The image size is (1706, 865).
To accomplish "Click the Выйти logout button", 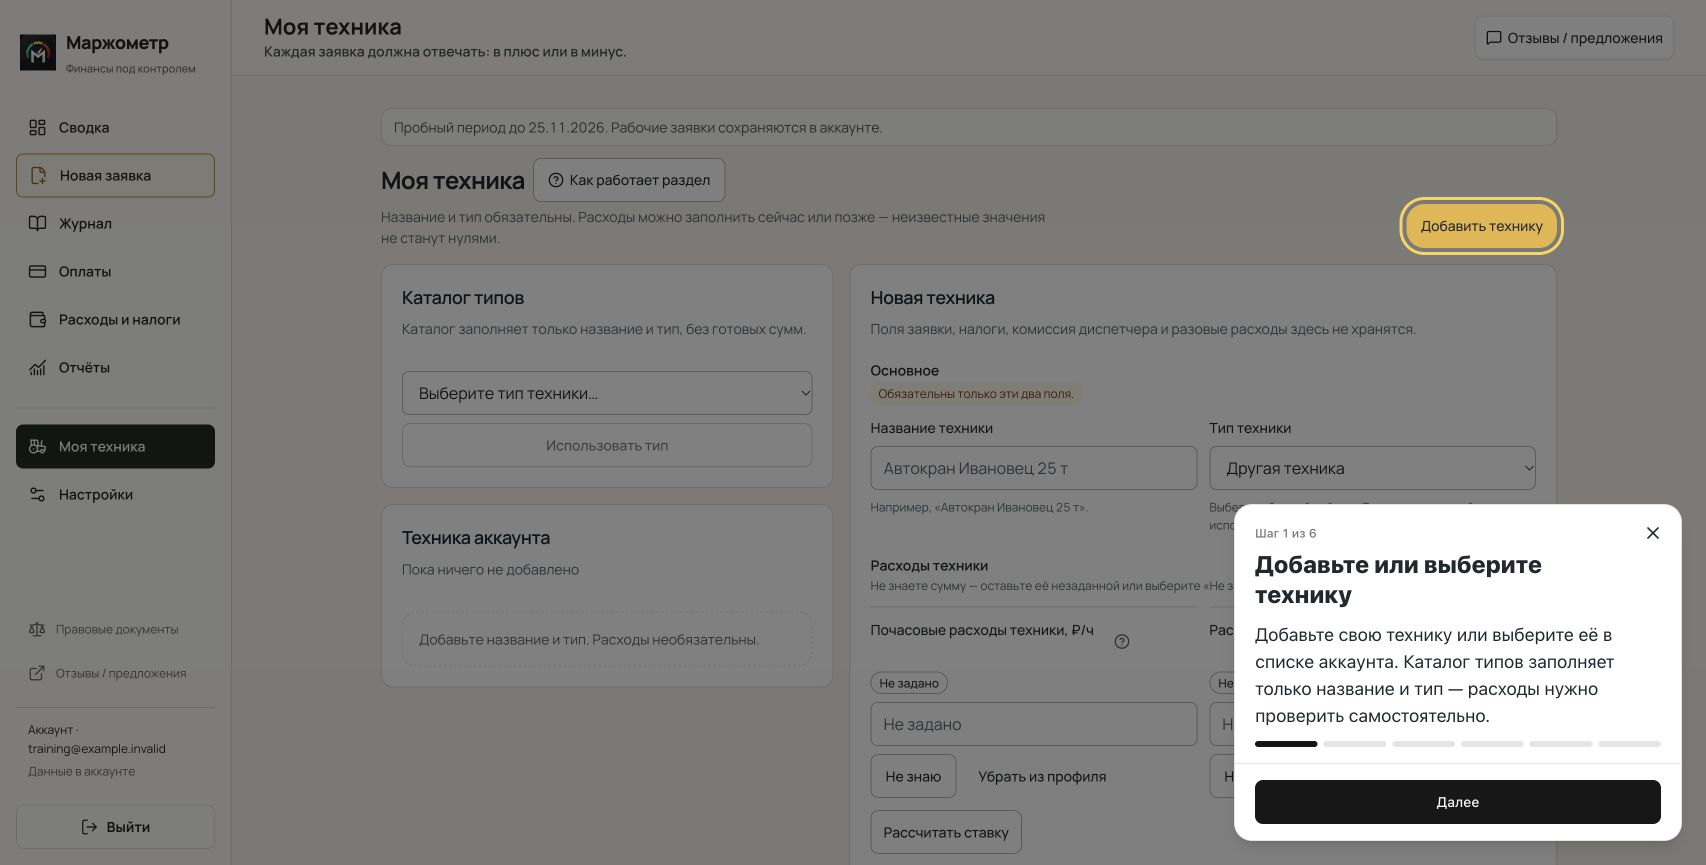I will point(115,827).
